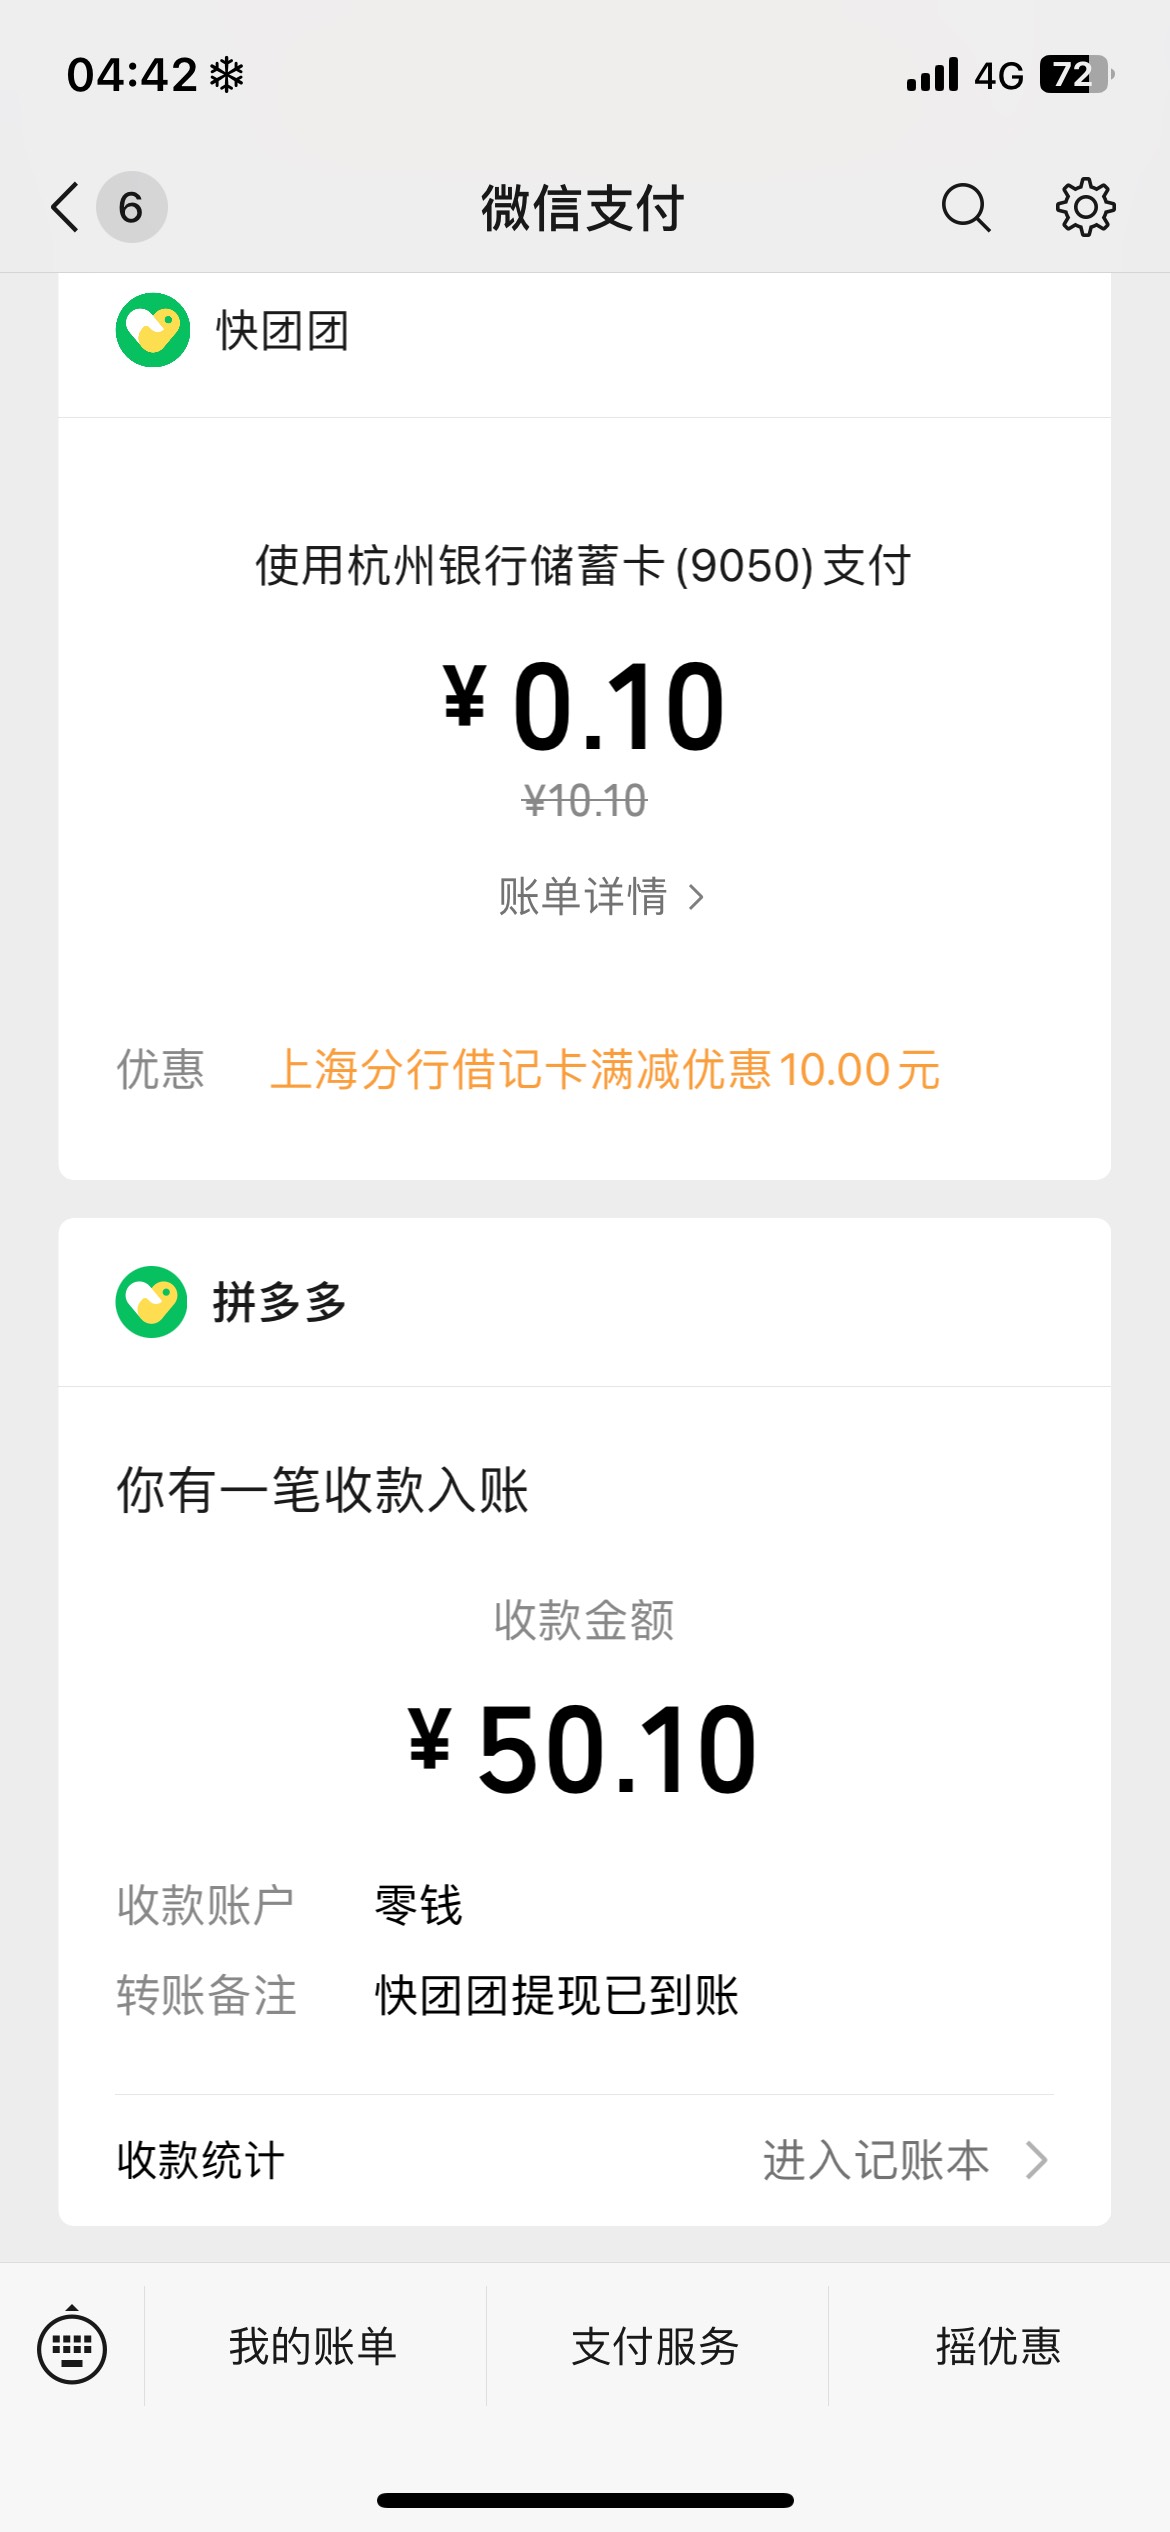Image resolution: width=1170 pixels, height=2532 pixels.
Task: Open the search magnifier icon
Action: [x=965, y=208]
